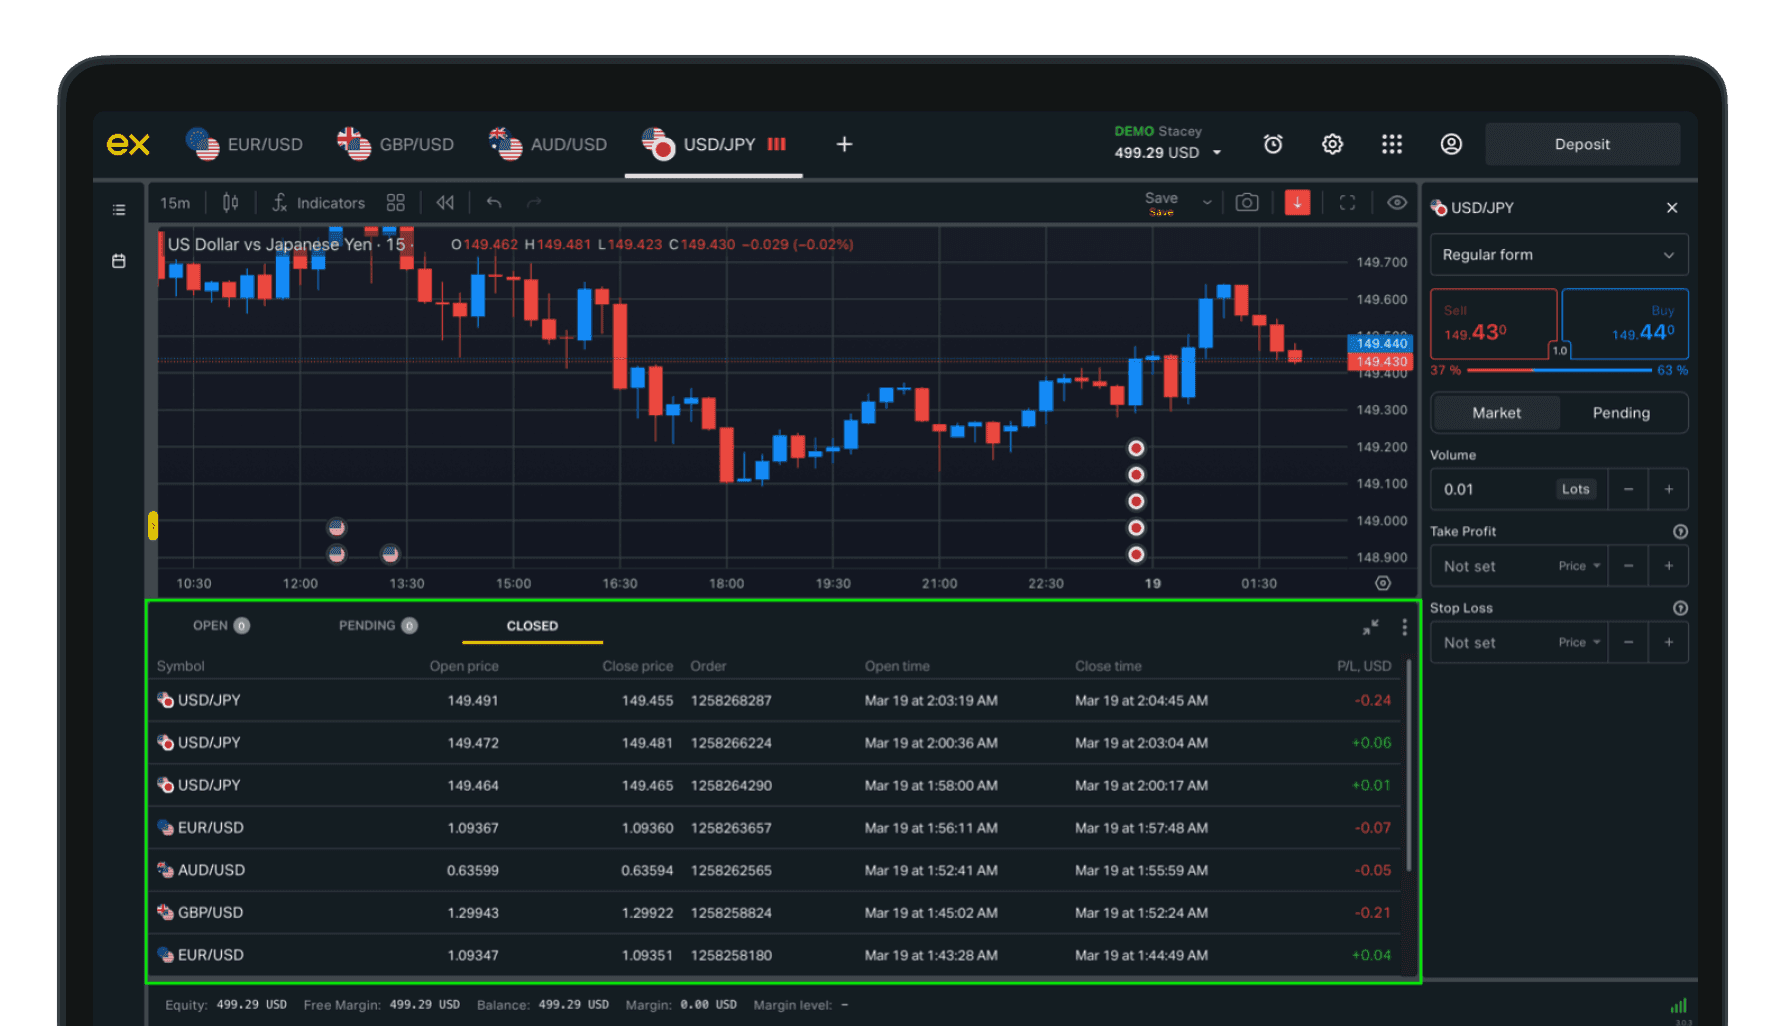Click the undo arrow above the chart
Screen dimensions: 1785x1026
[x=493, y=202]
